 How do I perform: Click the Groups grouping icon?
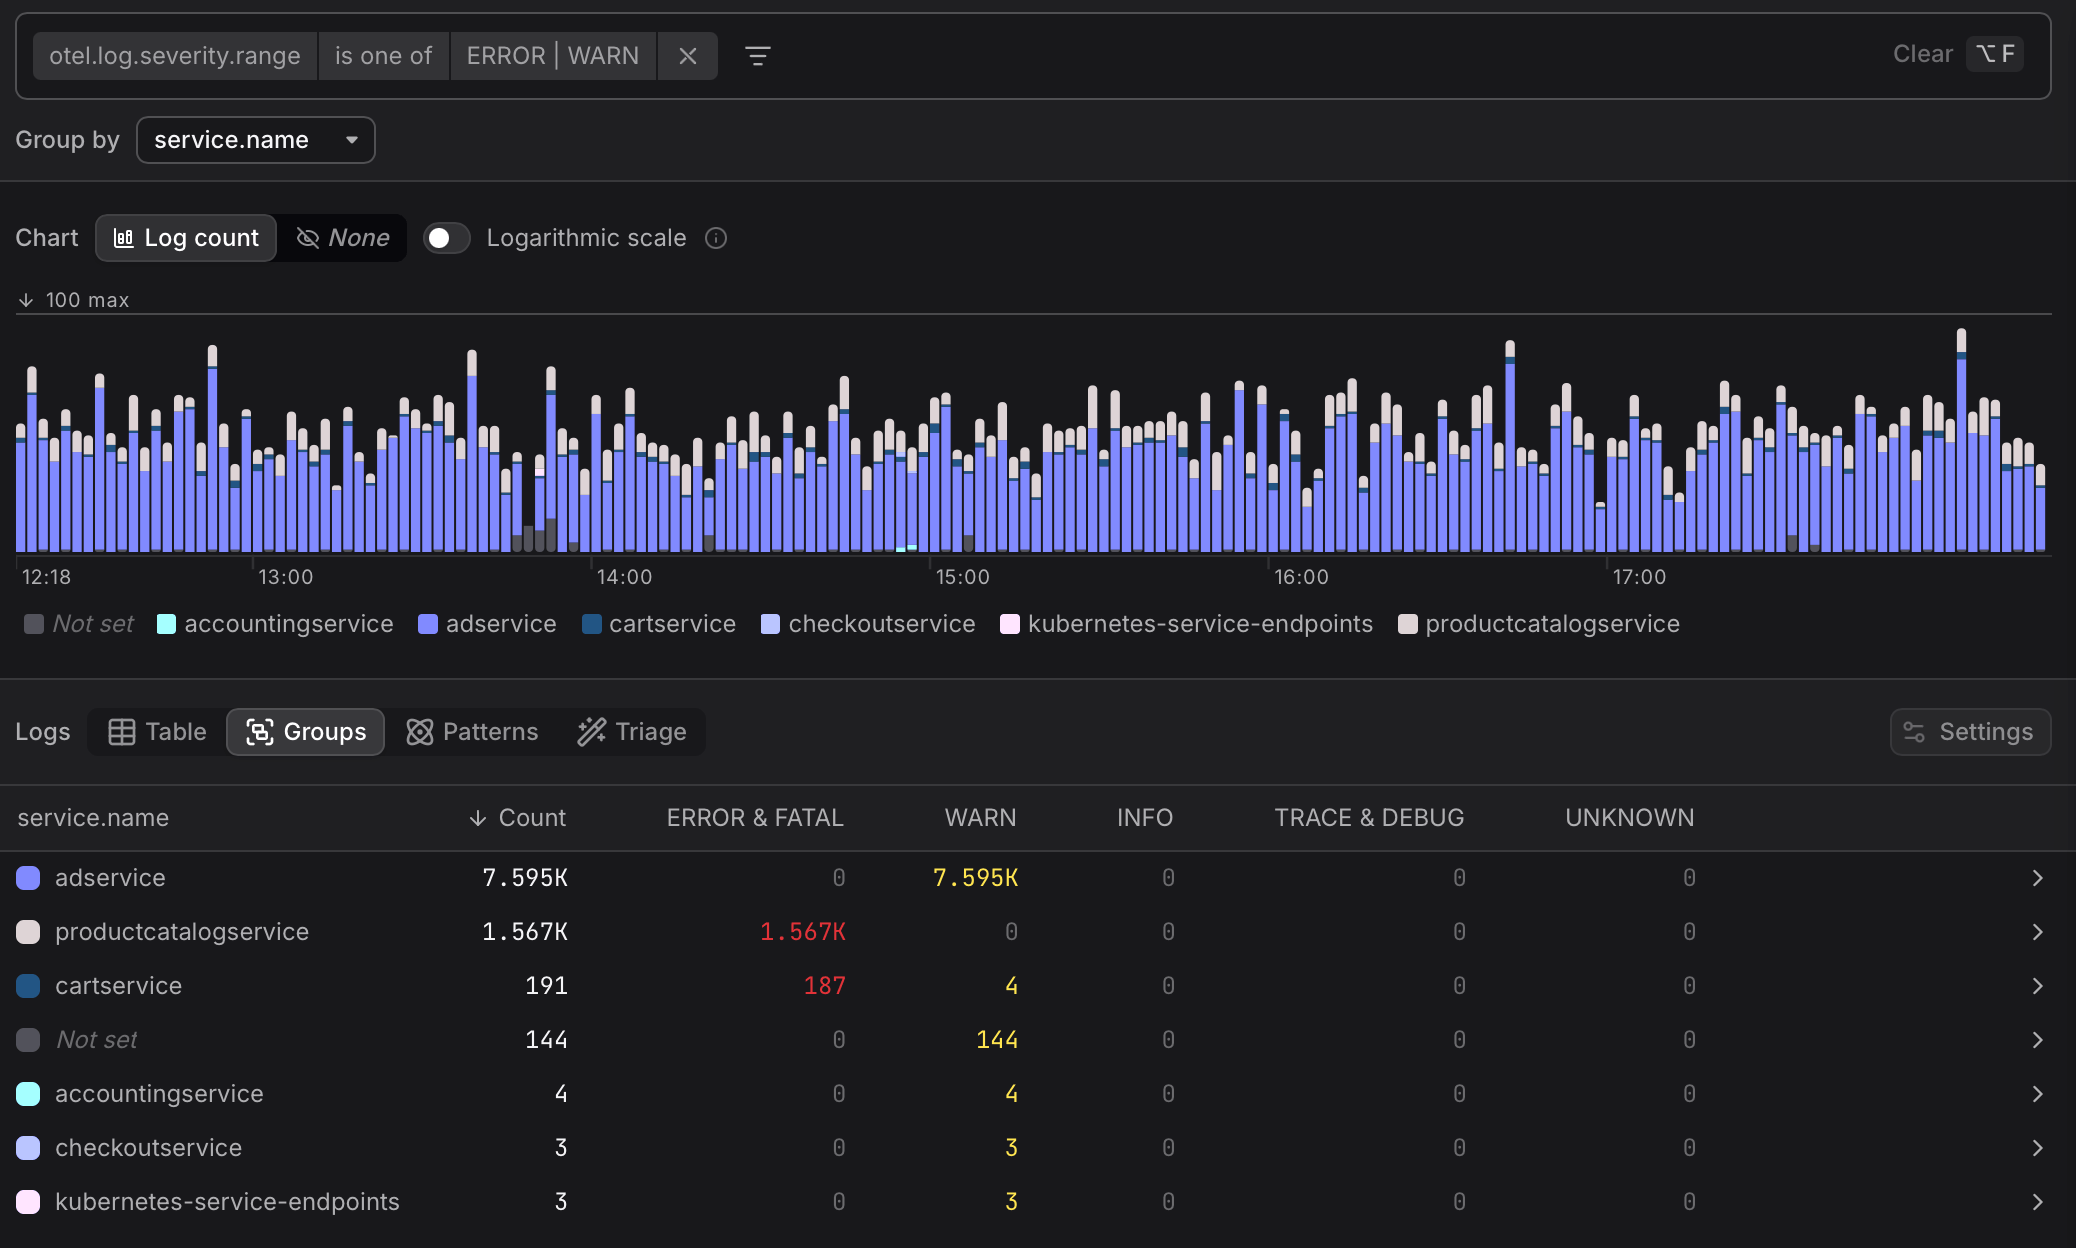pyautogui.click(x=258, y=731)
